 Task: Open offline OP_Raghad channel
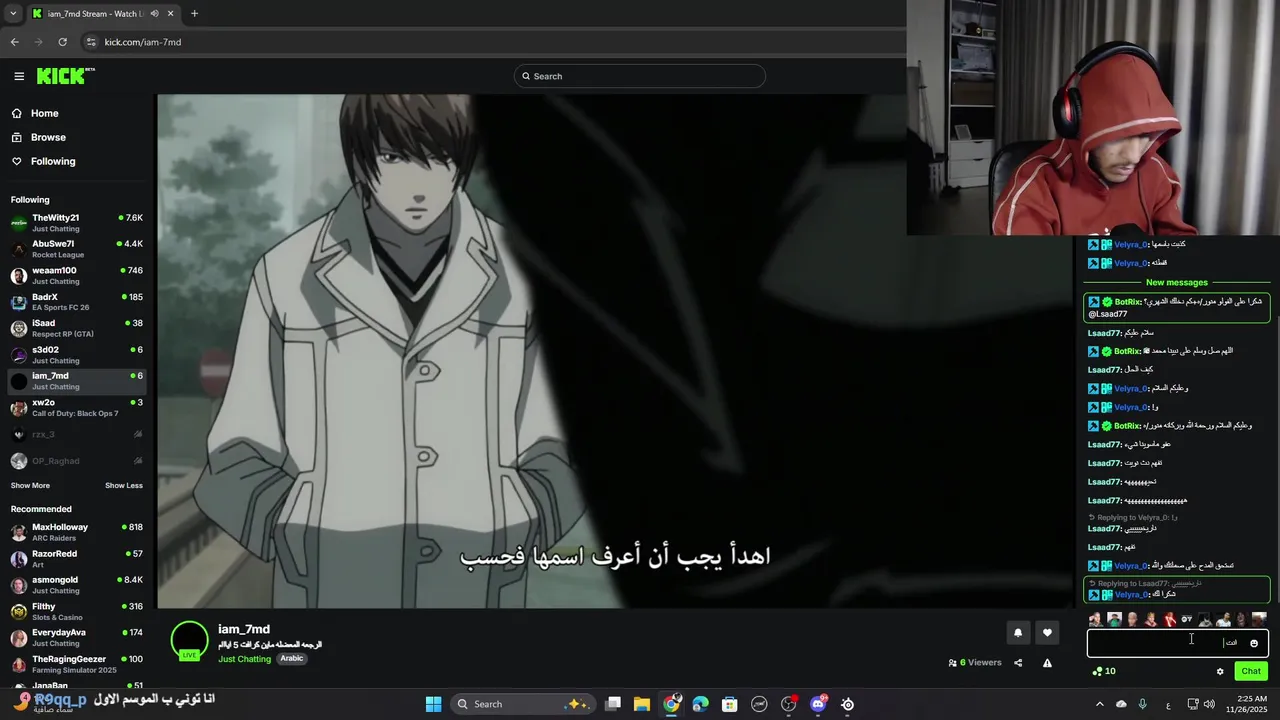coord(77,461)
